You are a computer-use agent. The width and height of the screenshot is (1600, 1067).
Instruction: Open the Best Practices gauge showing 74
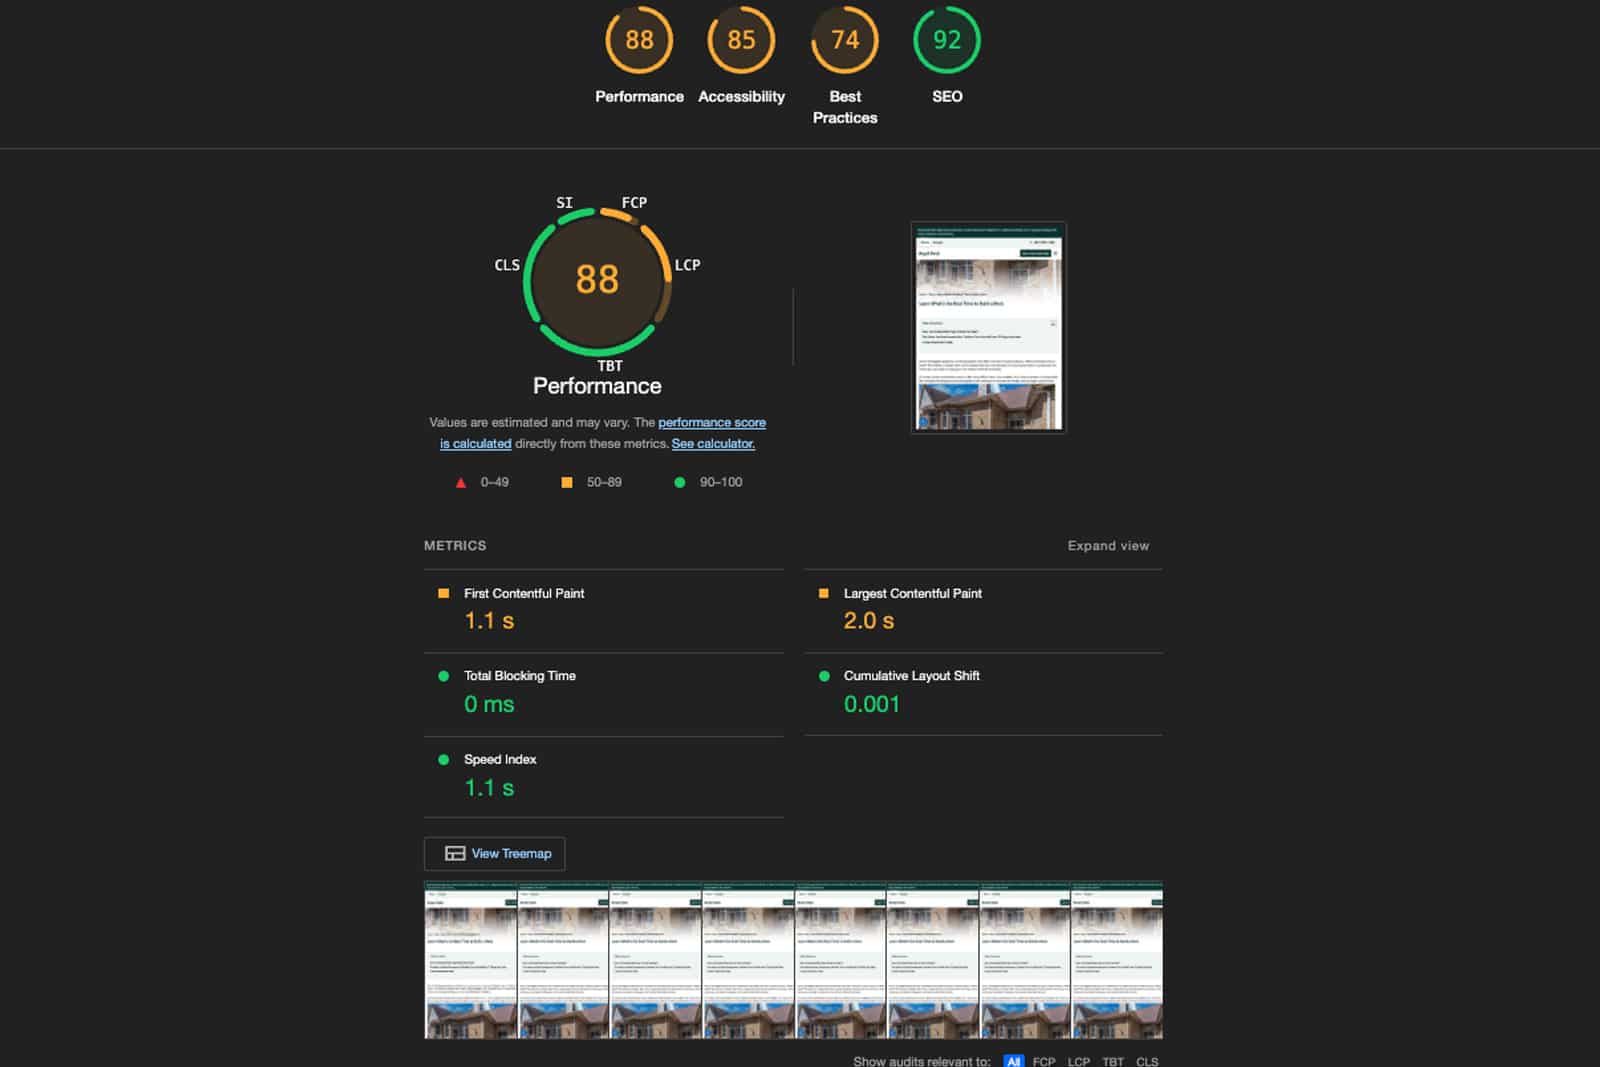point(845,41)
